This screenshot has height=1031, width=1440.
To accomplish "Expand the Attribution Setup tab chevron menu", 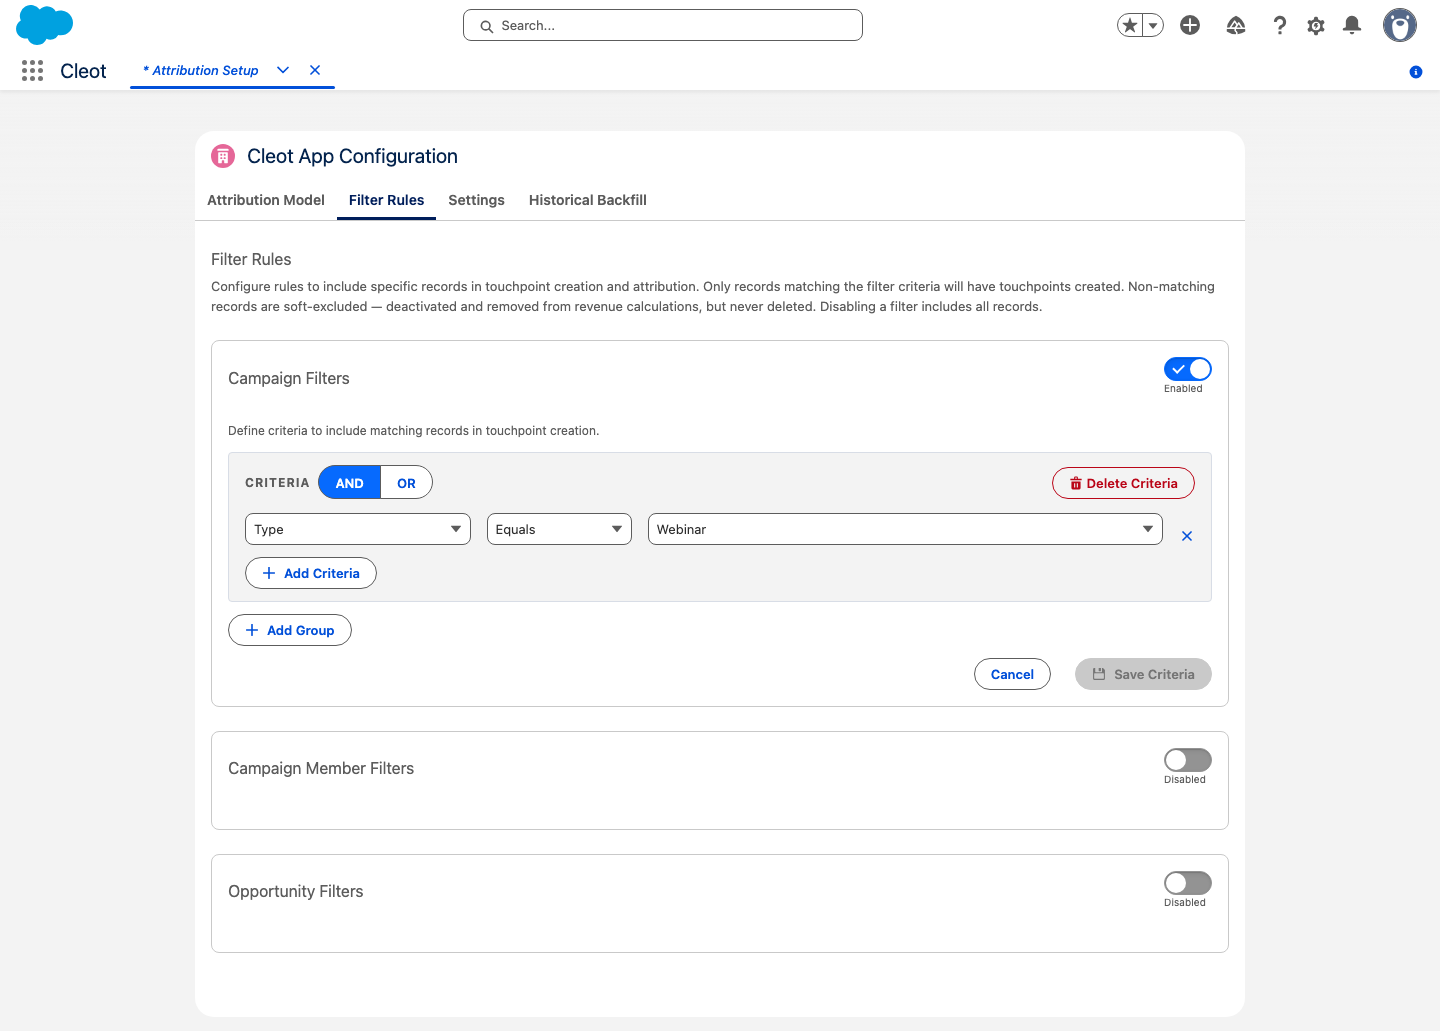I will coord(283,70).
